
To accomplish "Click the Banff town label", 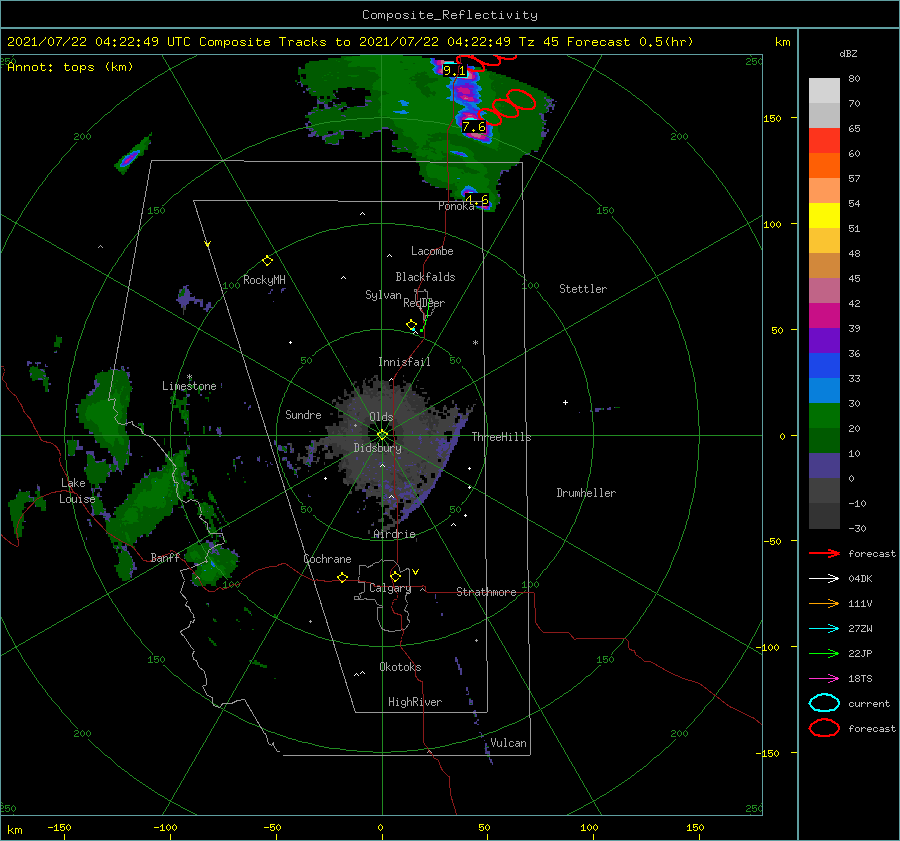I will 165,558.
